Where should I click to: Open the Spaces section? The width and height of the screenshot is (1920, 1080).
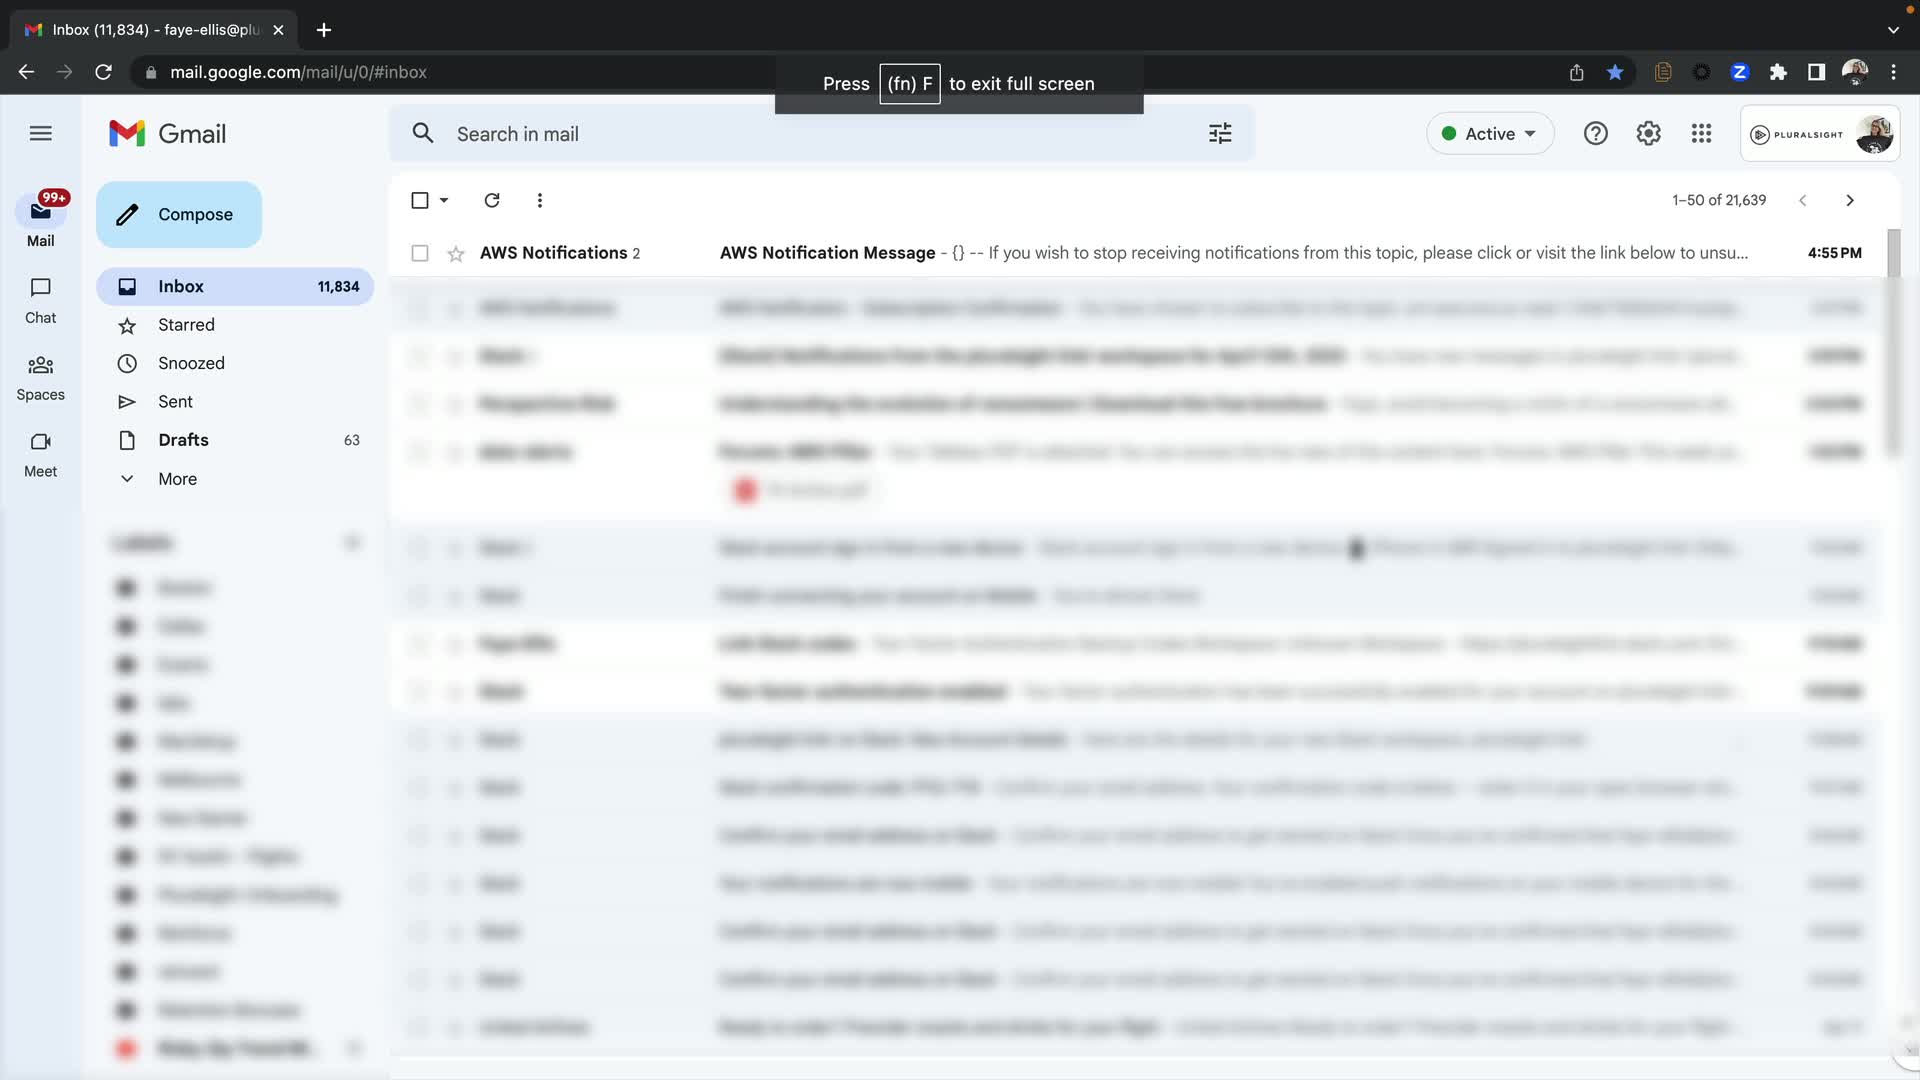point(41,377)
